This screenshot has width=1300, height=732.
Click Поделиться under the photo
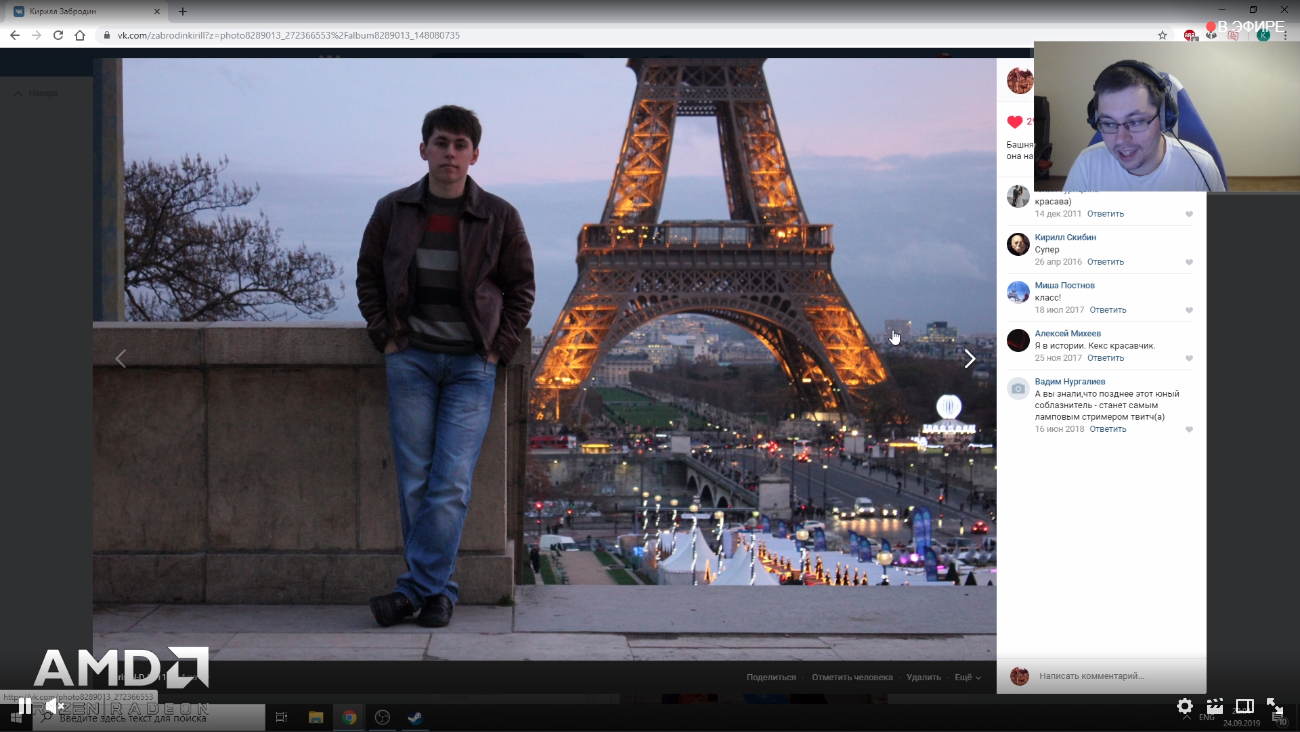tap(771, 677)
